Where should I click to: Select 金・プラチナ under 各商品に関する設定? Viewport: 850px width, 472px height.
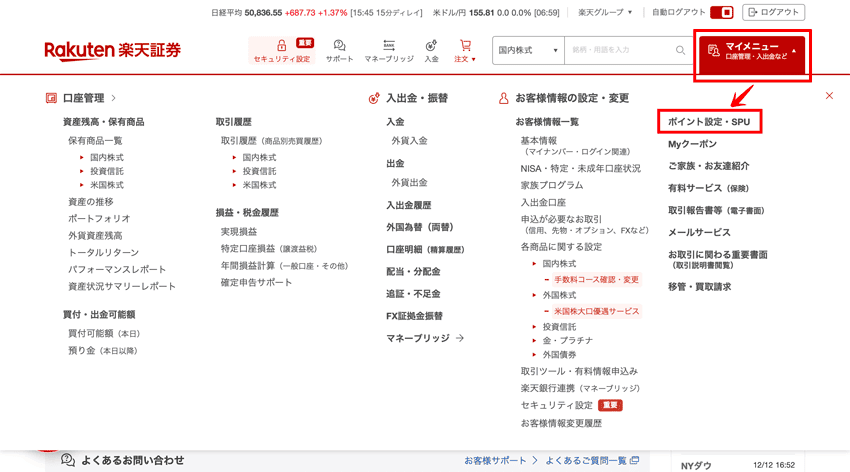point(568,340)
